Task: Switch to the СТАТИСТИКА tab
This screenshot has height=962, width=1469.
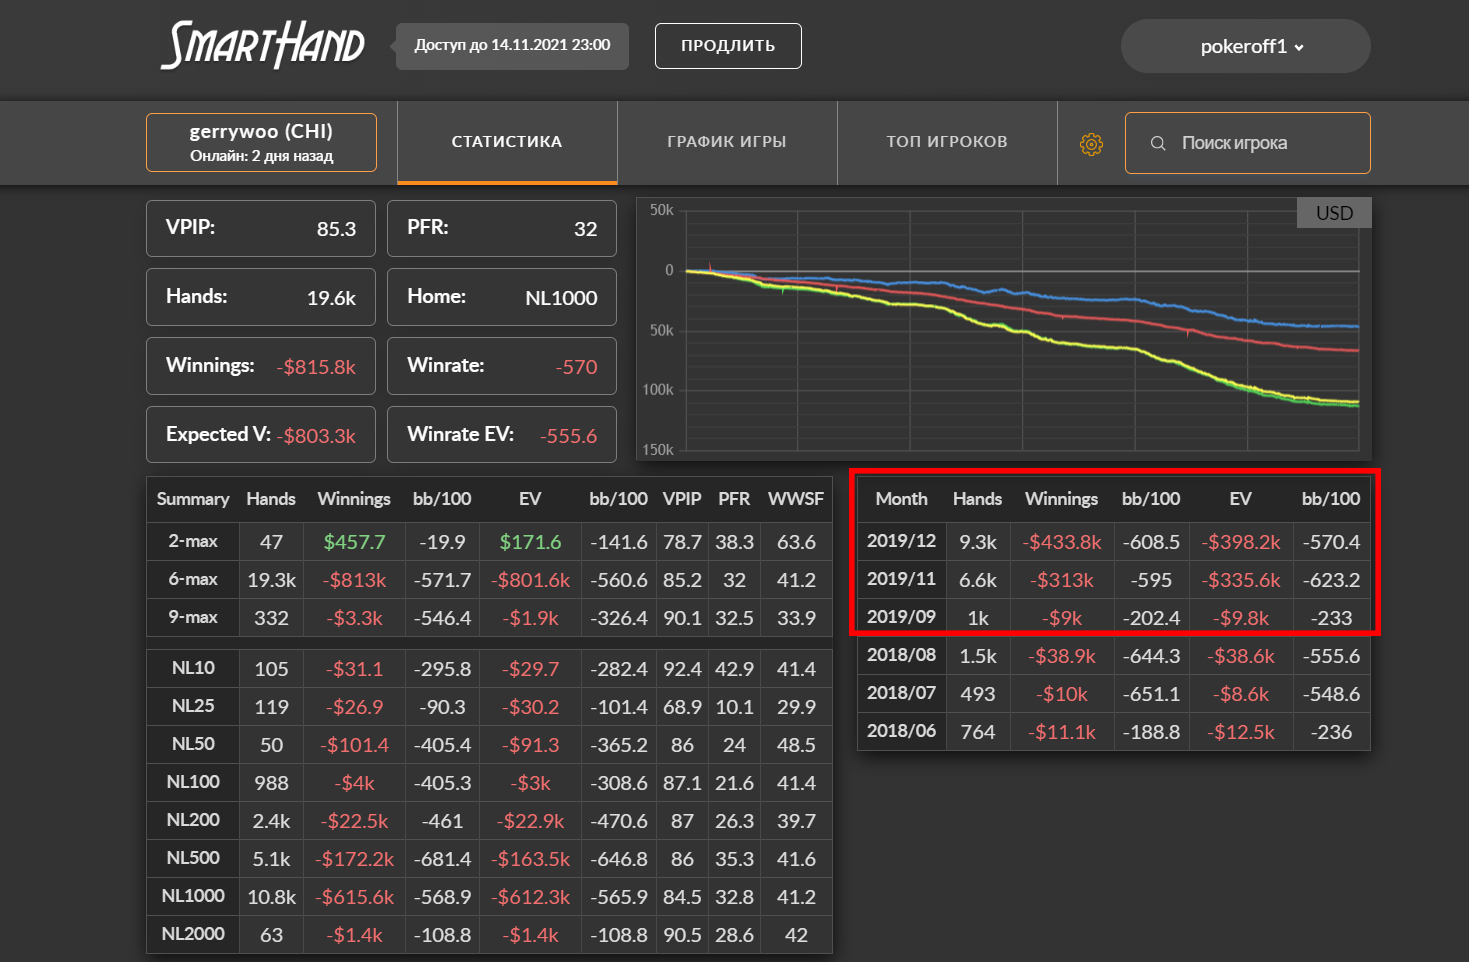Action: [x=507, y=142]
